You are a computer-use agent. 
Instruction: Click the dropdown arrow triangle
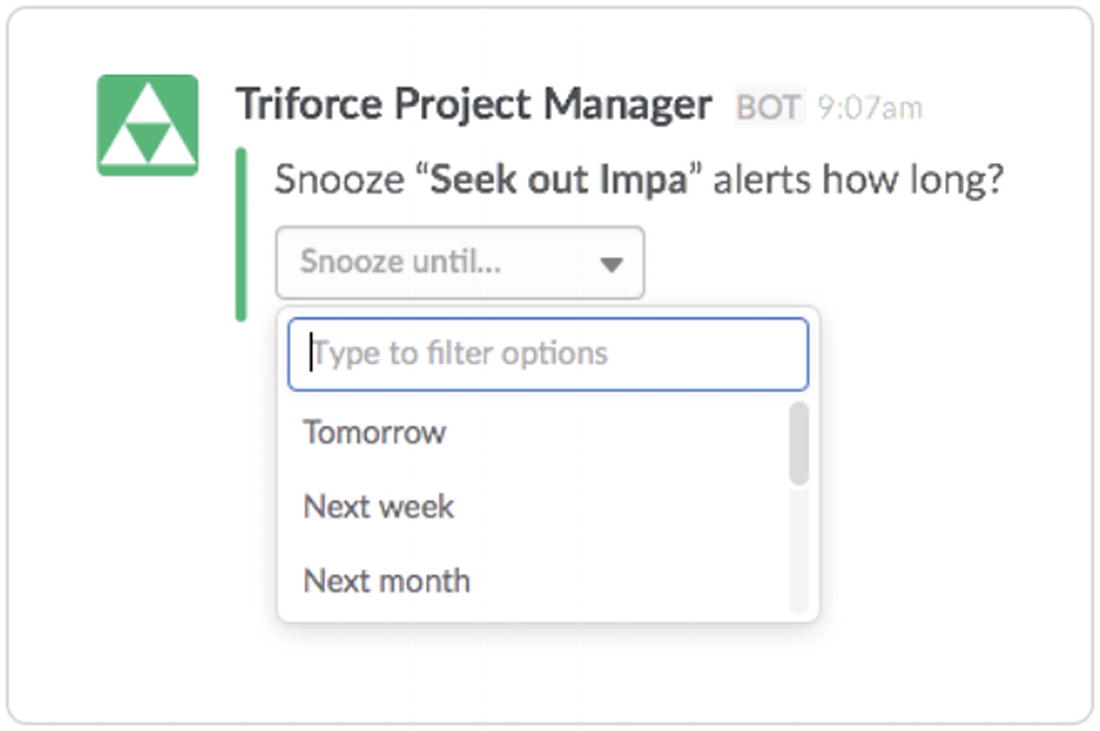tap(611, 265)
